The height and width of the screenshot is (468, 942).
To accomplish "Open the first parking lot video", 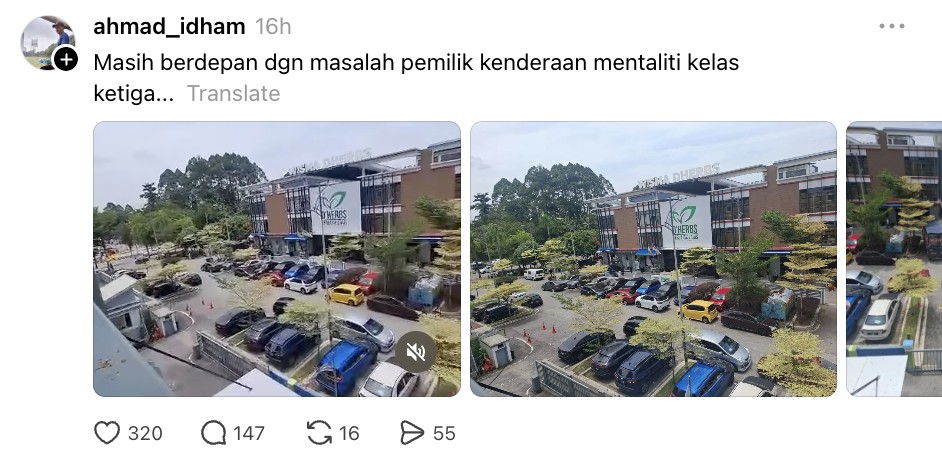I will [277, 259].
